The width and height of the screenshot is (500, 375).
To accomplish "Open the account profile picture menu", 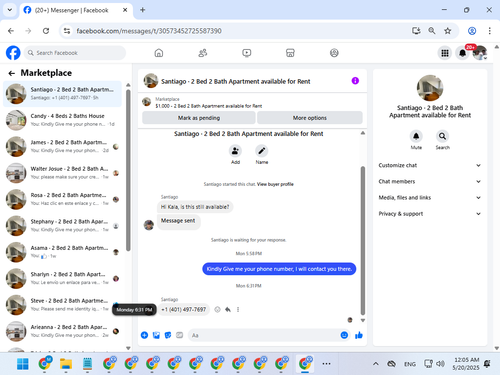I will pos(480,53).
